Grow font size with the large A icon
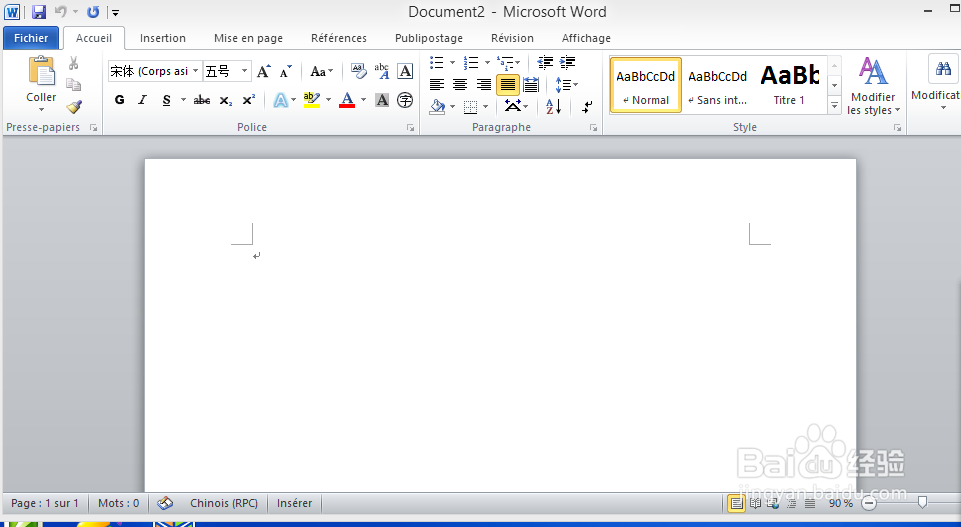 point(264,72)
